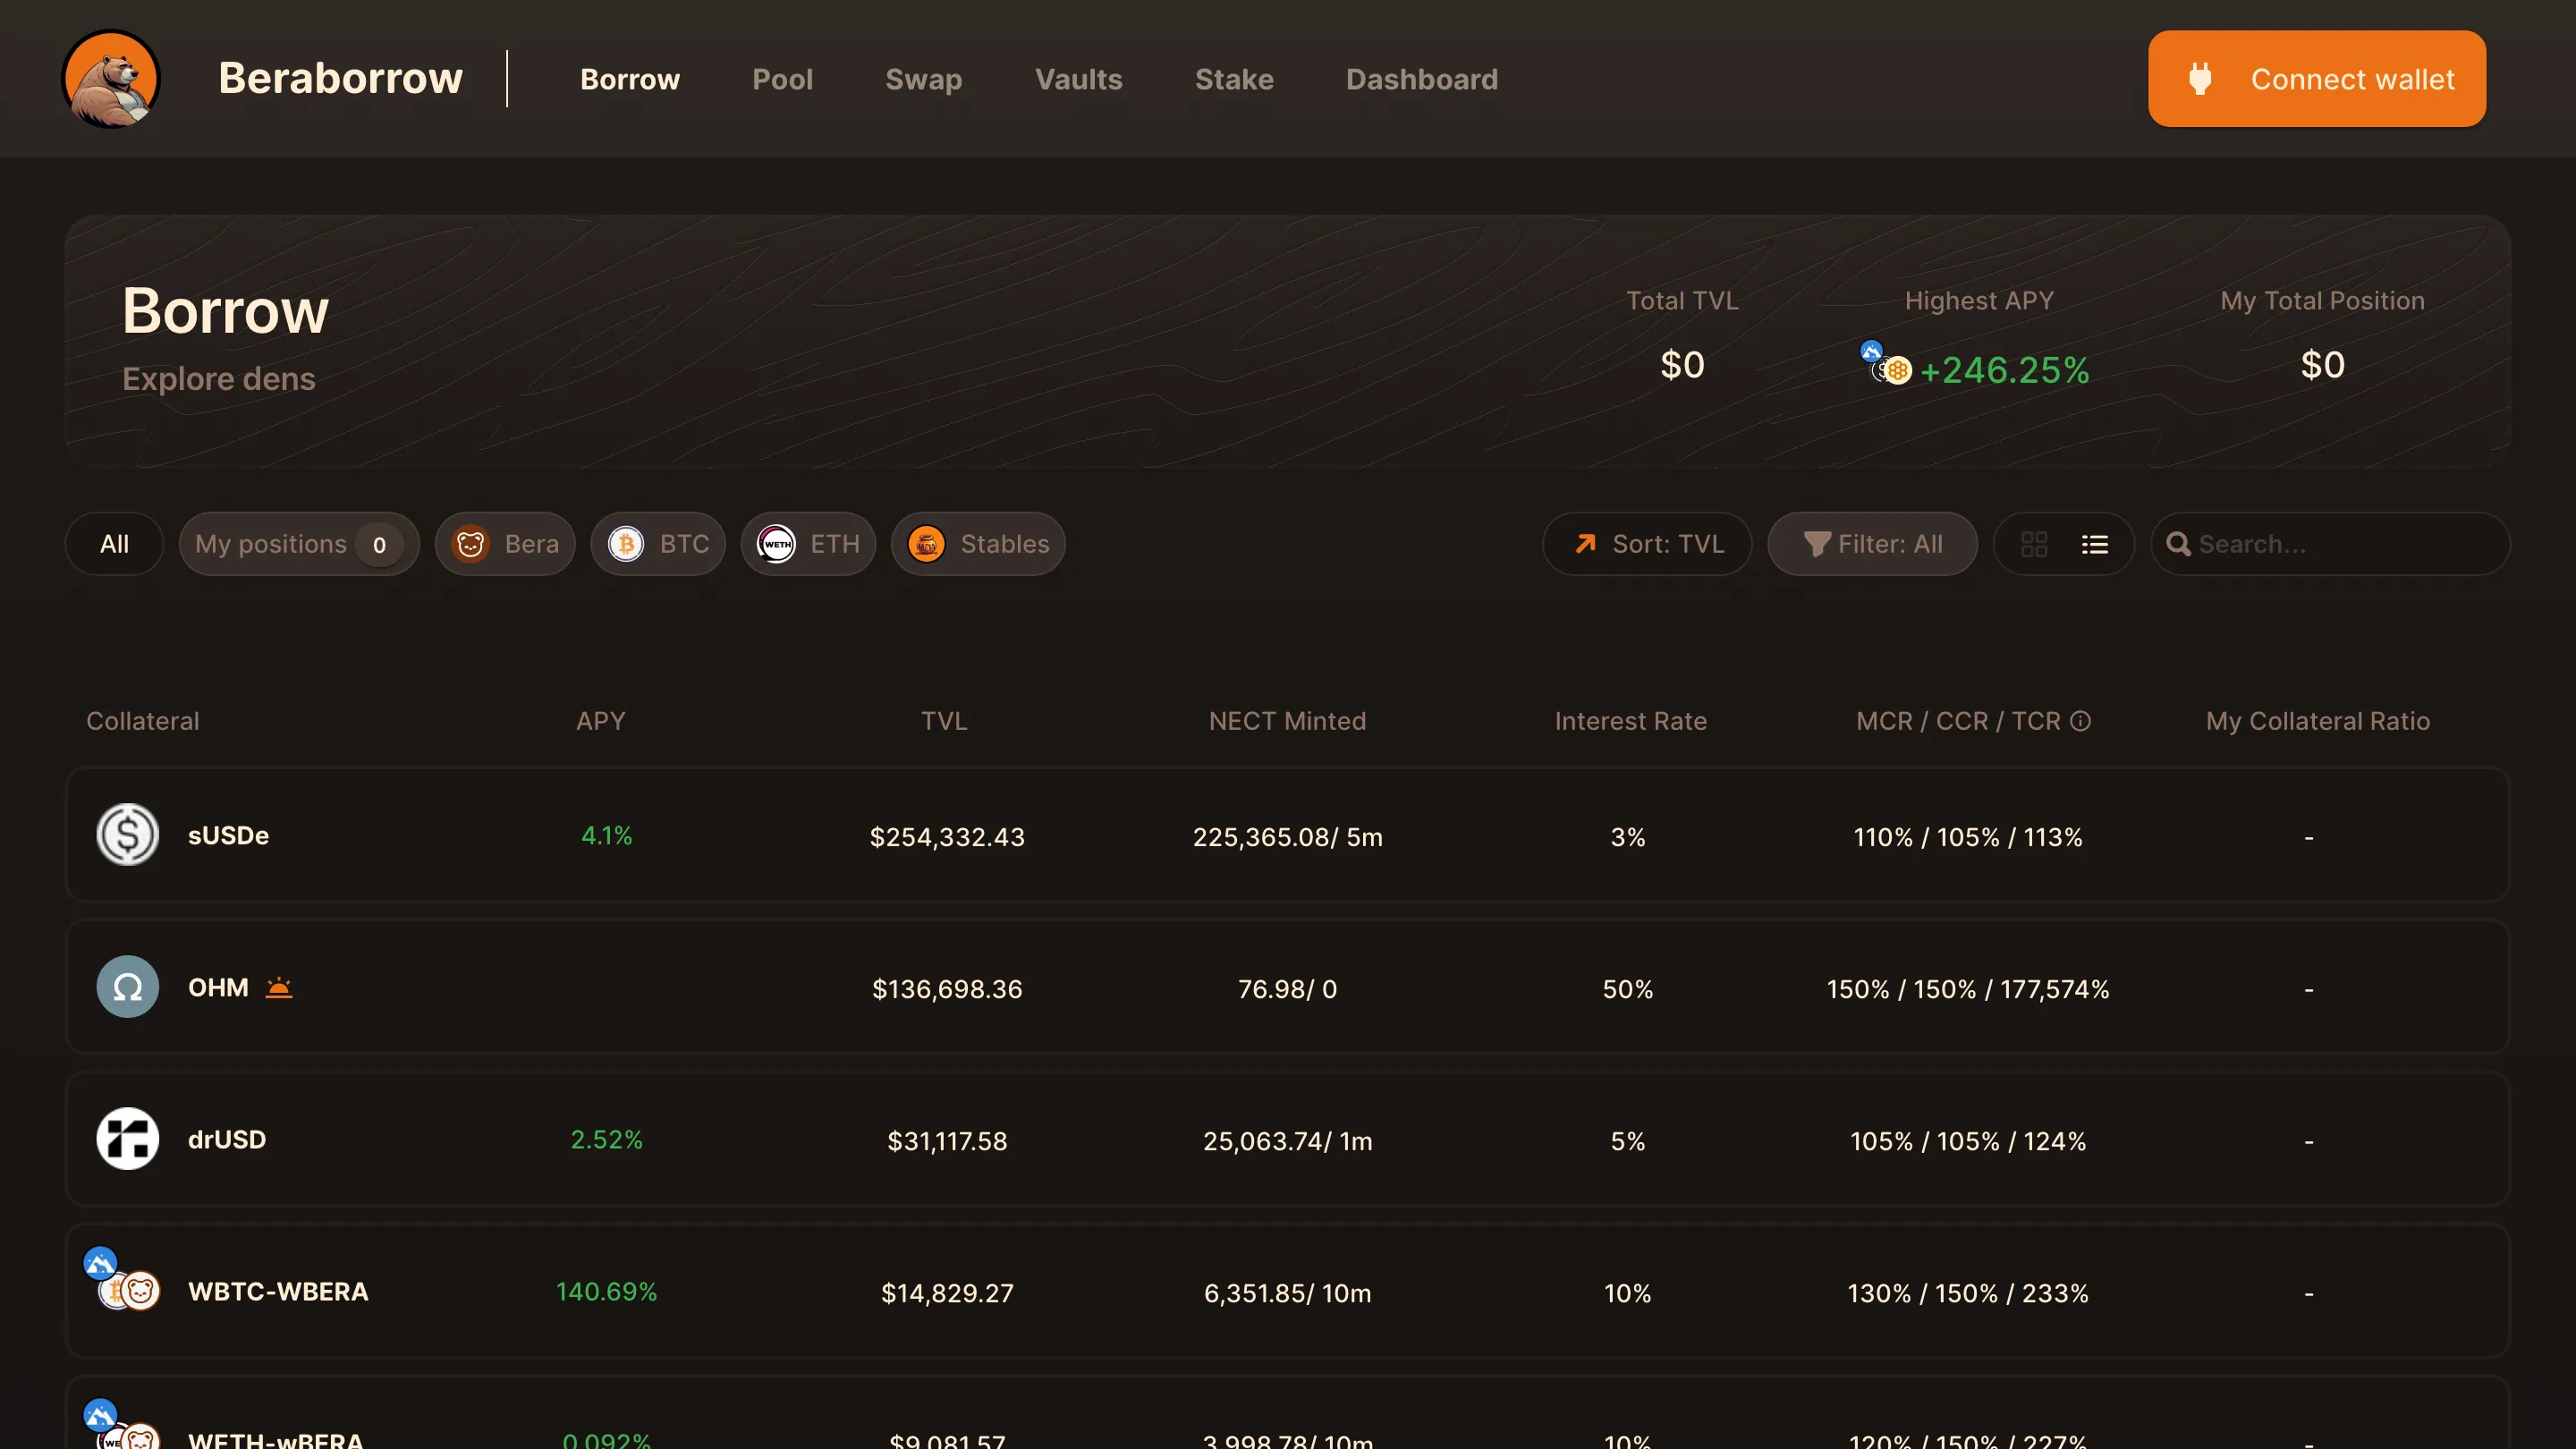2576x1449 pixels.
Task: Open the Sort: TVL dropdown
Action: coord(1647,544)
